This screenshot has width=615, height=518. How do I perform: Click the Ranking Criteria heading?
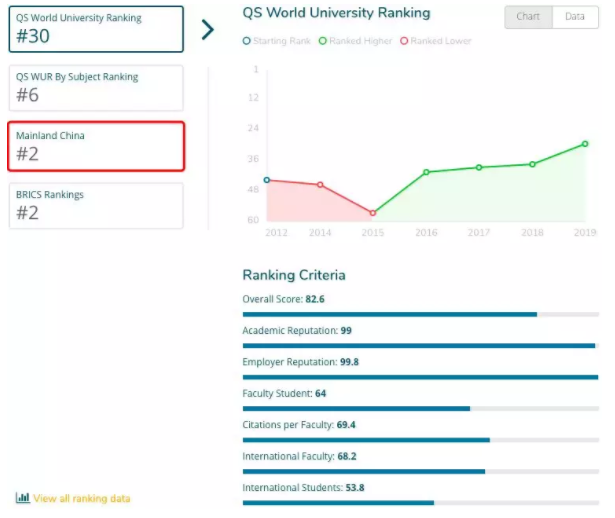294,275
